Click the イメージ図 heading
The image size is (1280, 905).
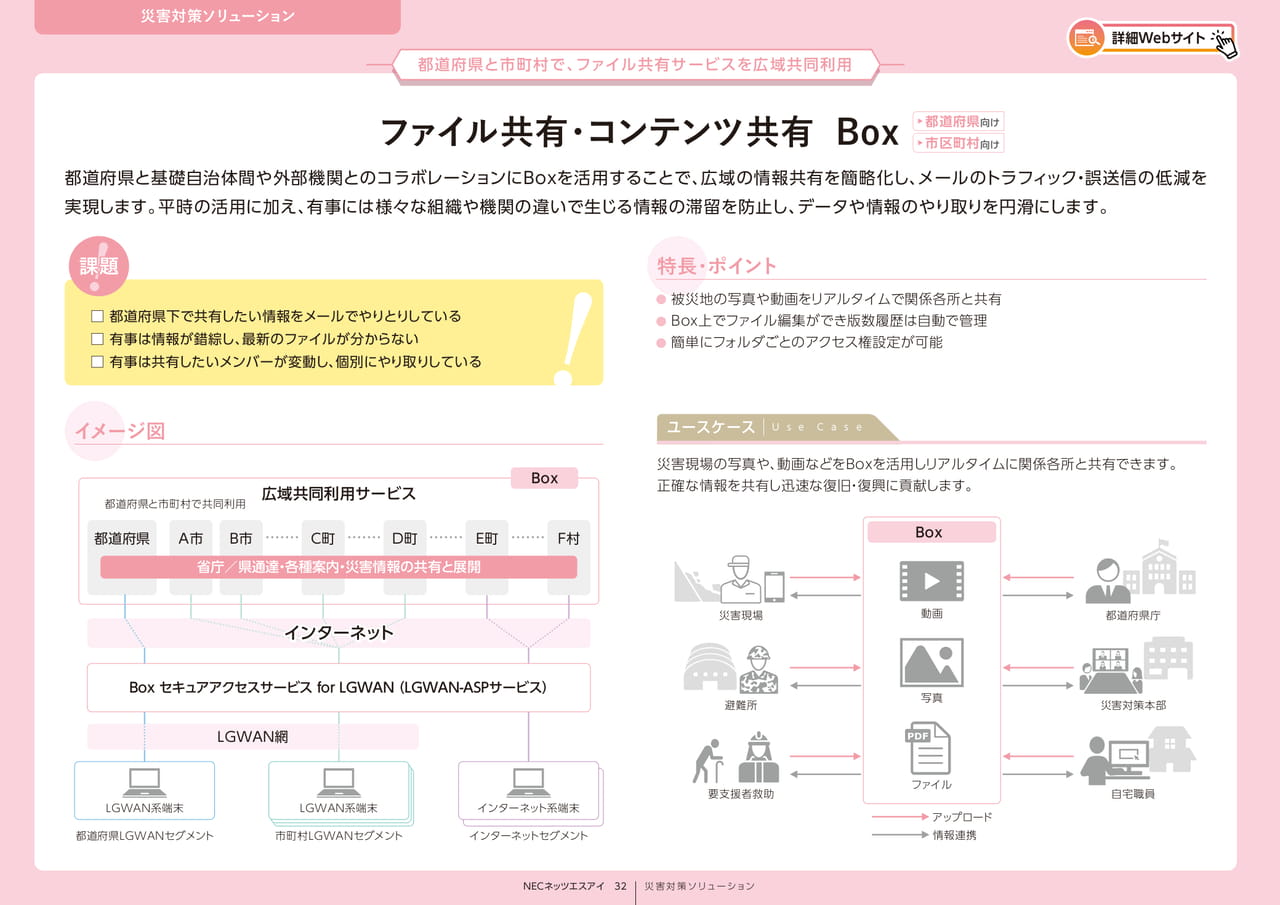(x=119, y=431)
